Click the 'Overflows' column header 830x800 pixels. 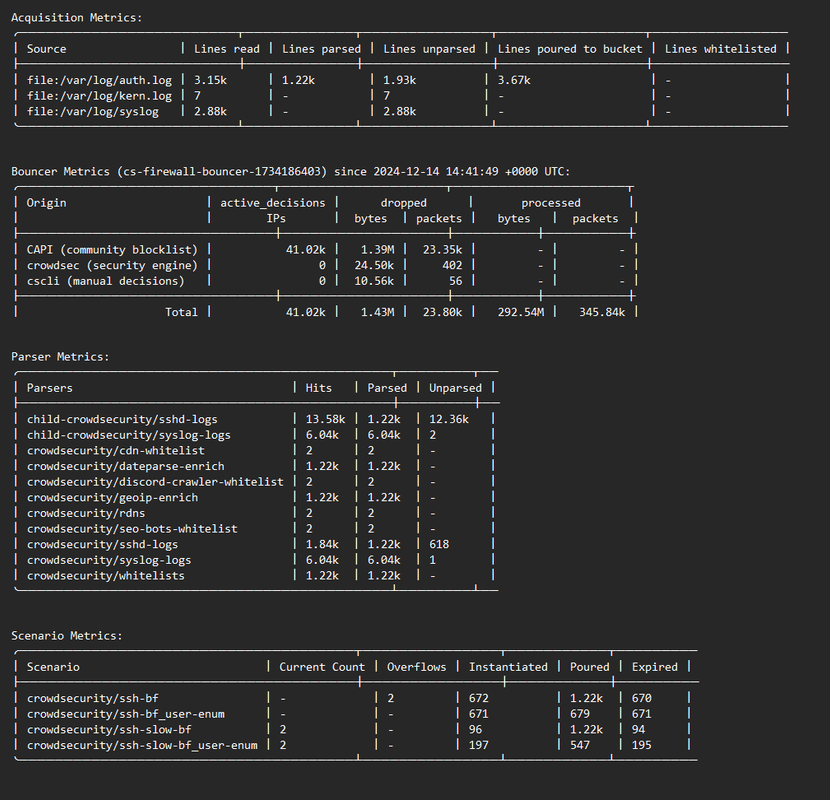(x=416, y=667)
